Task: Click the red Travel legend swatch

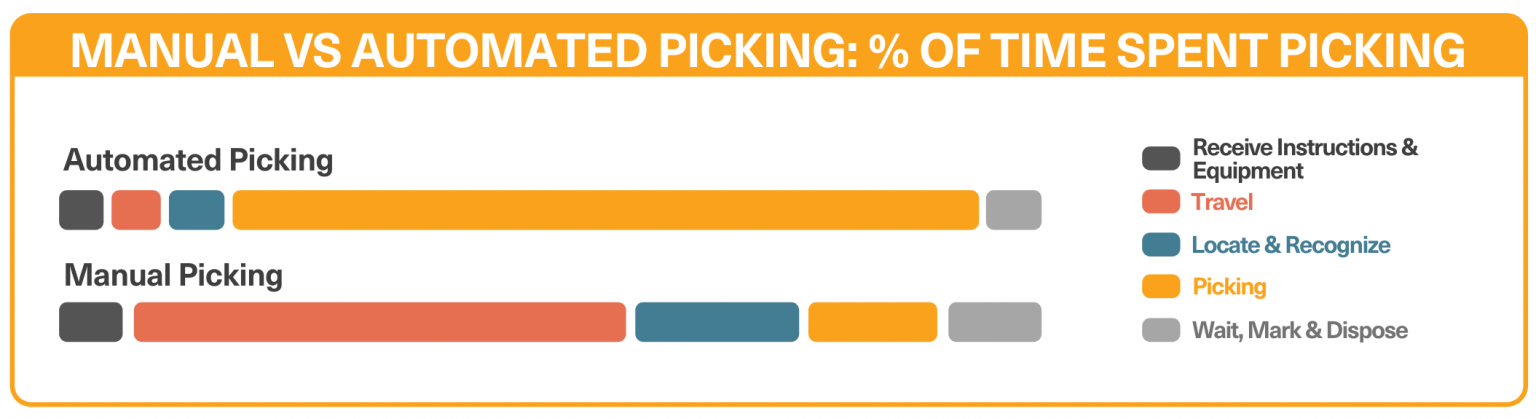Action: [1161, 202]
